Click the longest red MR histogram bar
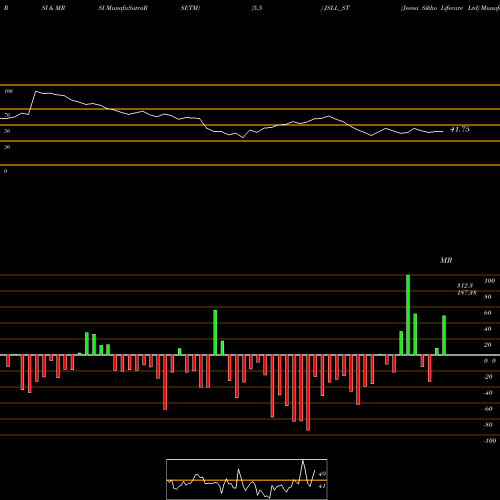Image resolution: width=500 pixels, height=500 pixels. click(x=308, y=393)
